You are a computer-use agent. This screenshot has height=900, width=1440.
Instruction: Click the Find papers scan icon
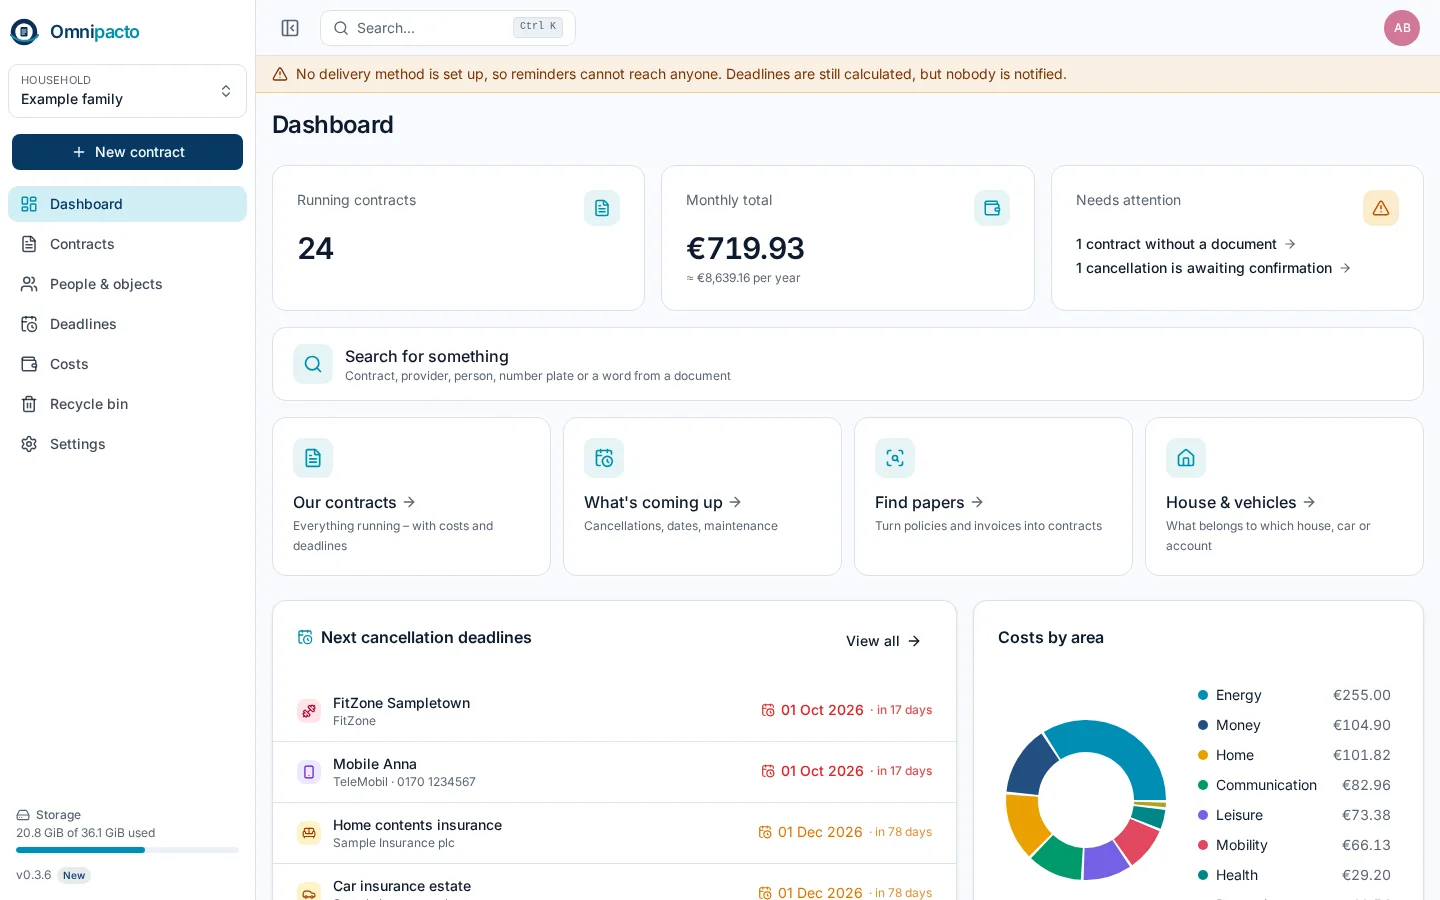[895, 458]
